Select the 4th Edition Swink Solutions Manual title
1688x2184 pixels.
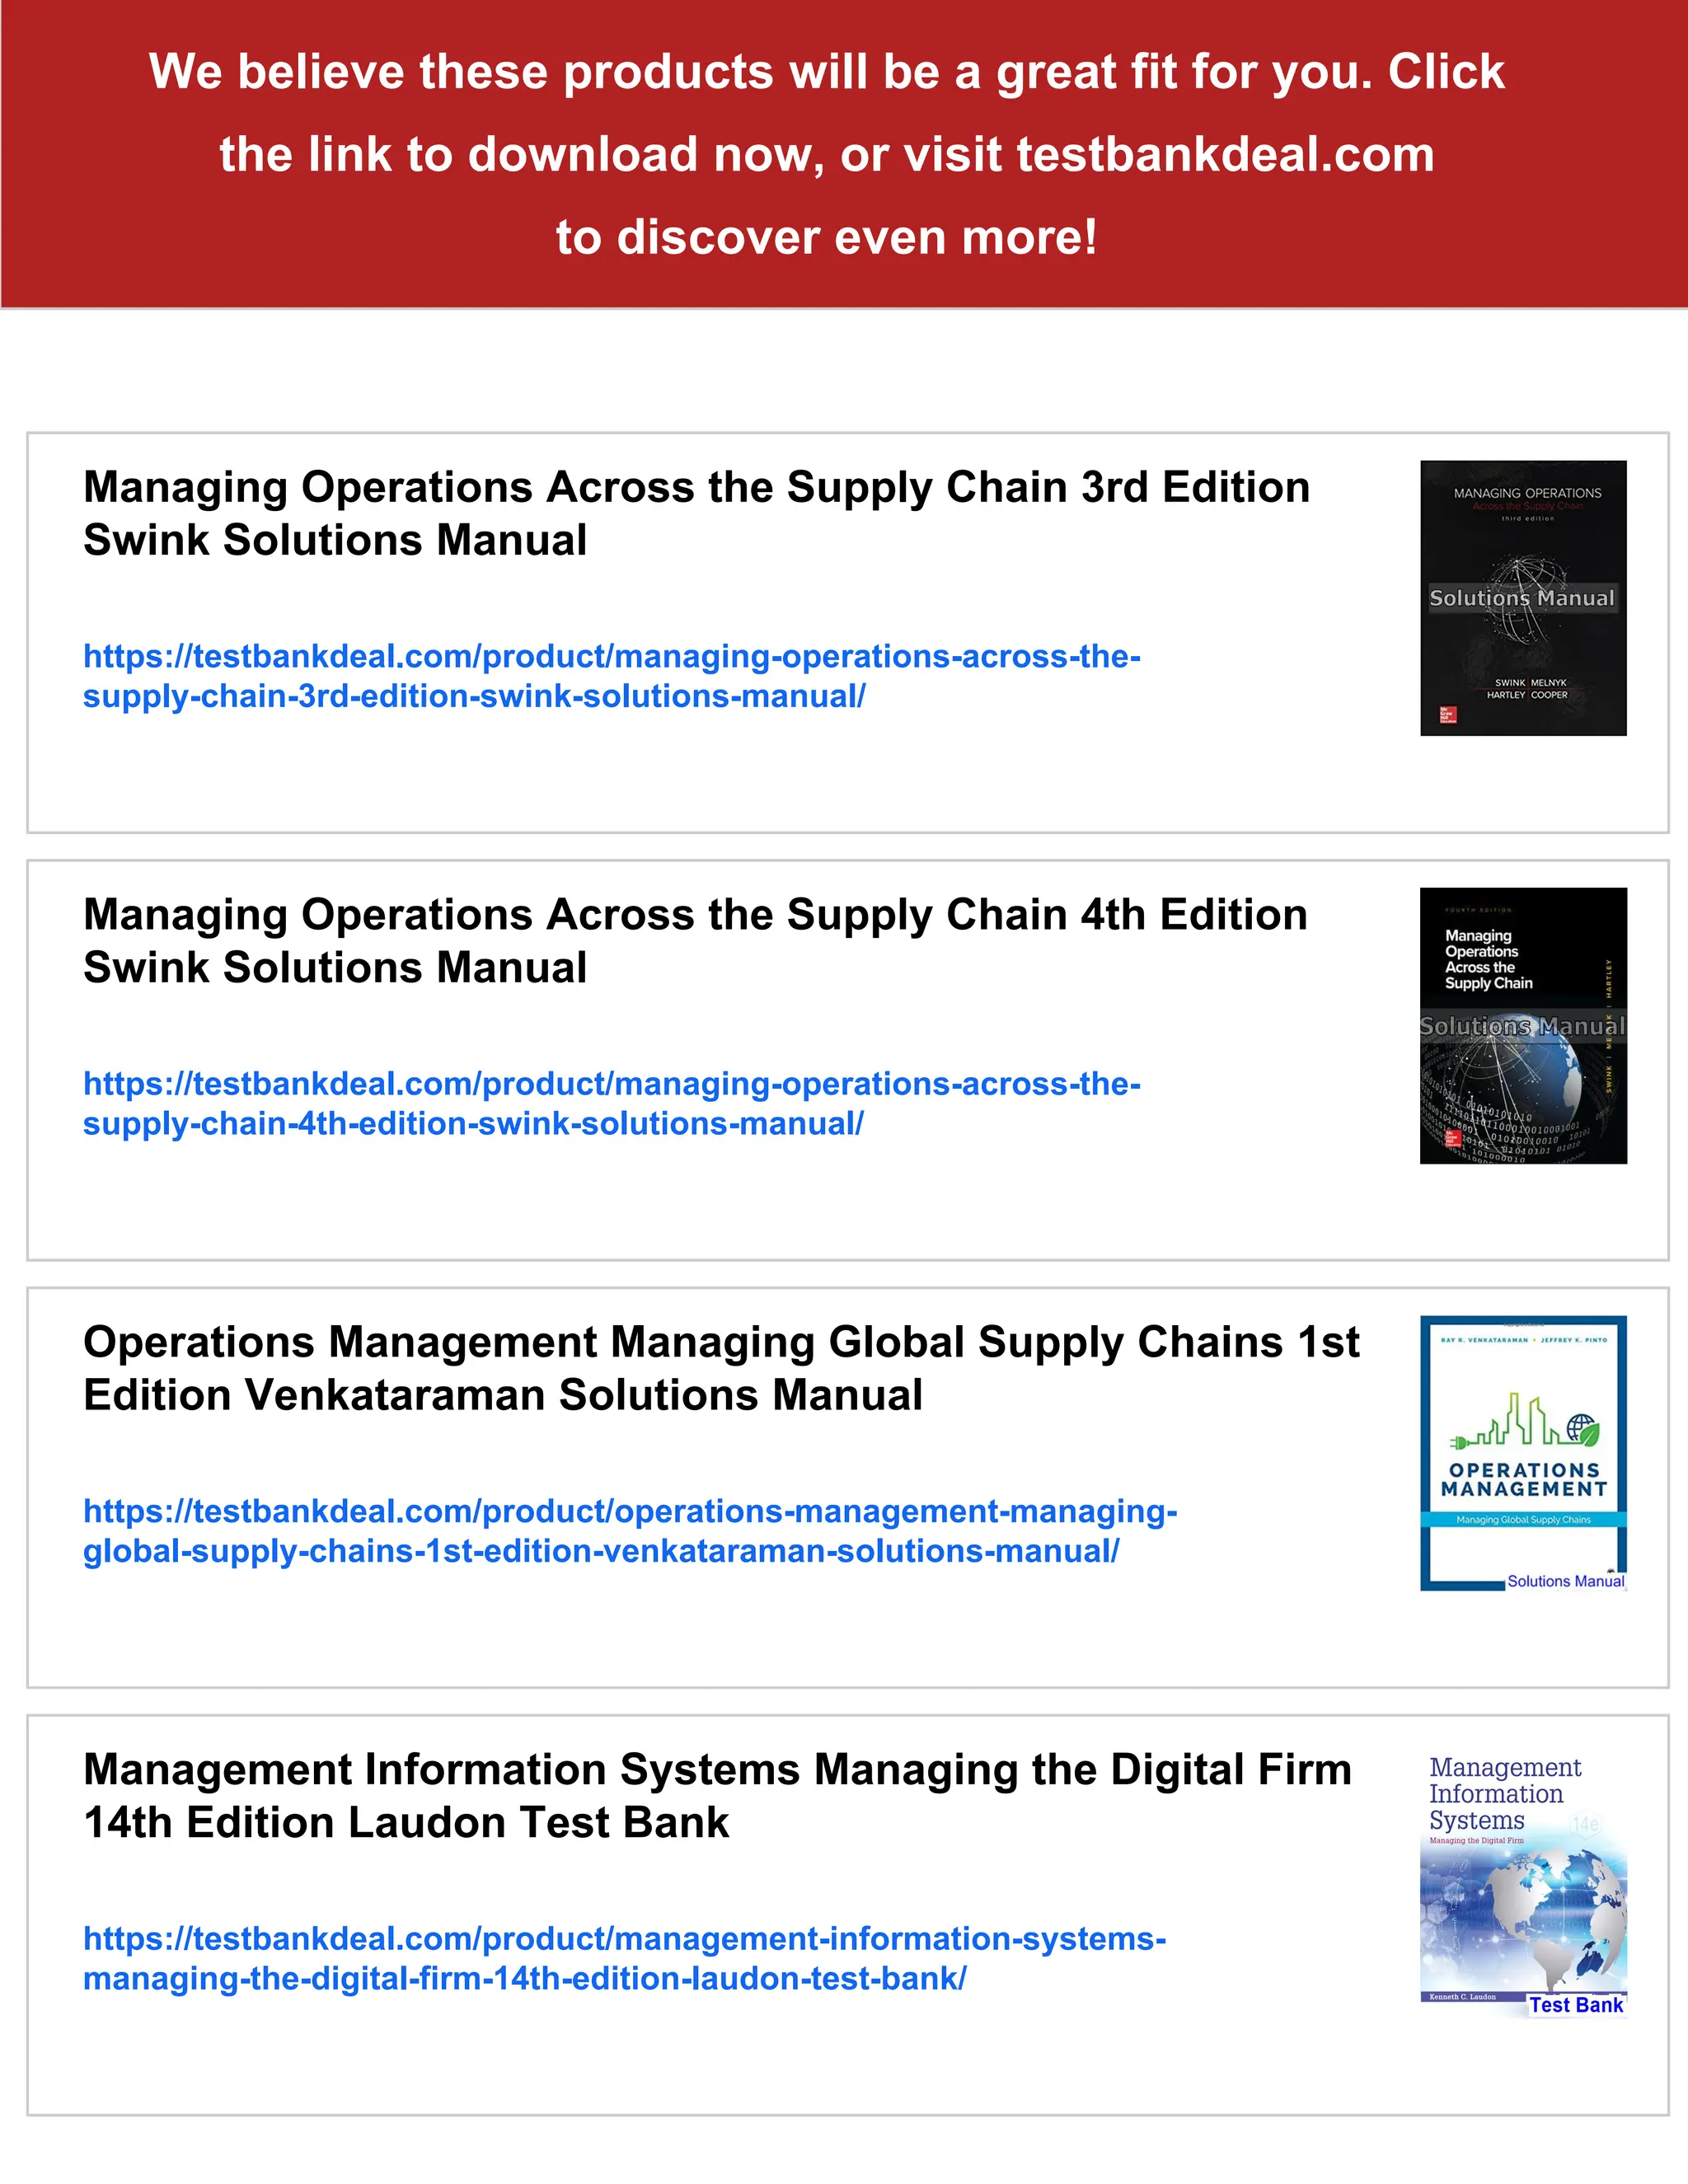695,940
